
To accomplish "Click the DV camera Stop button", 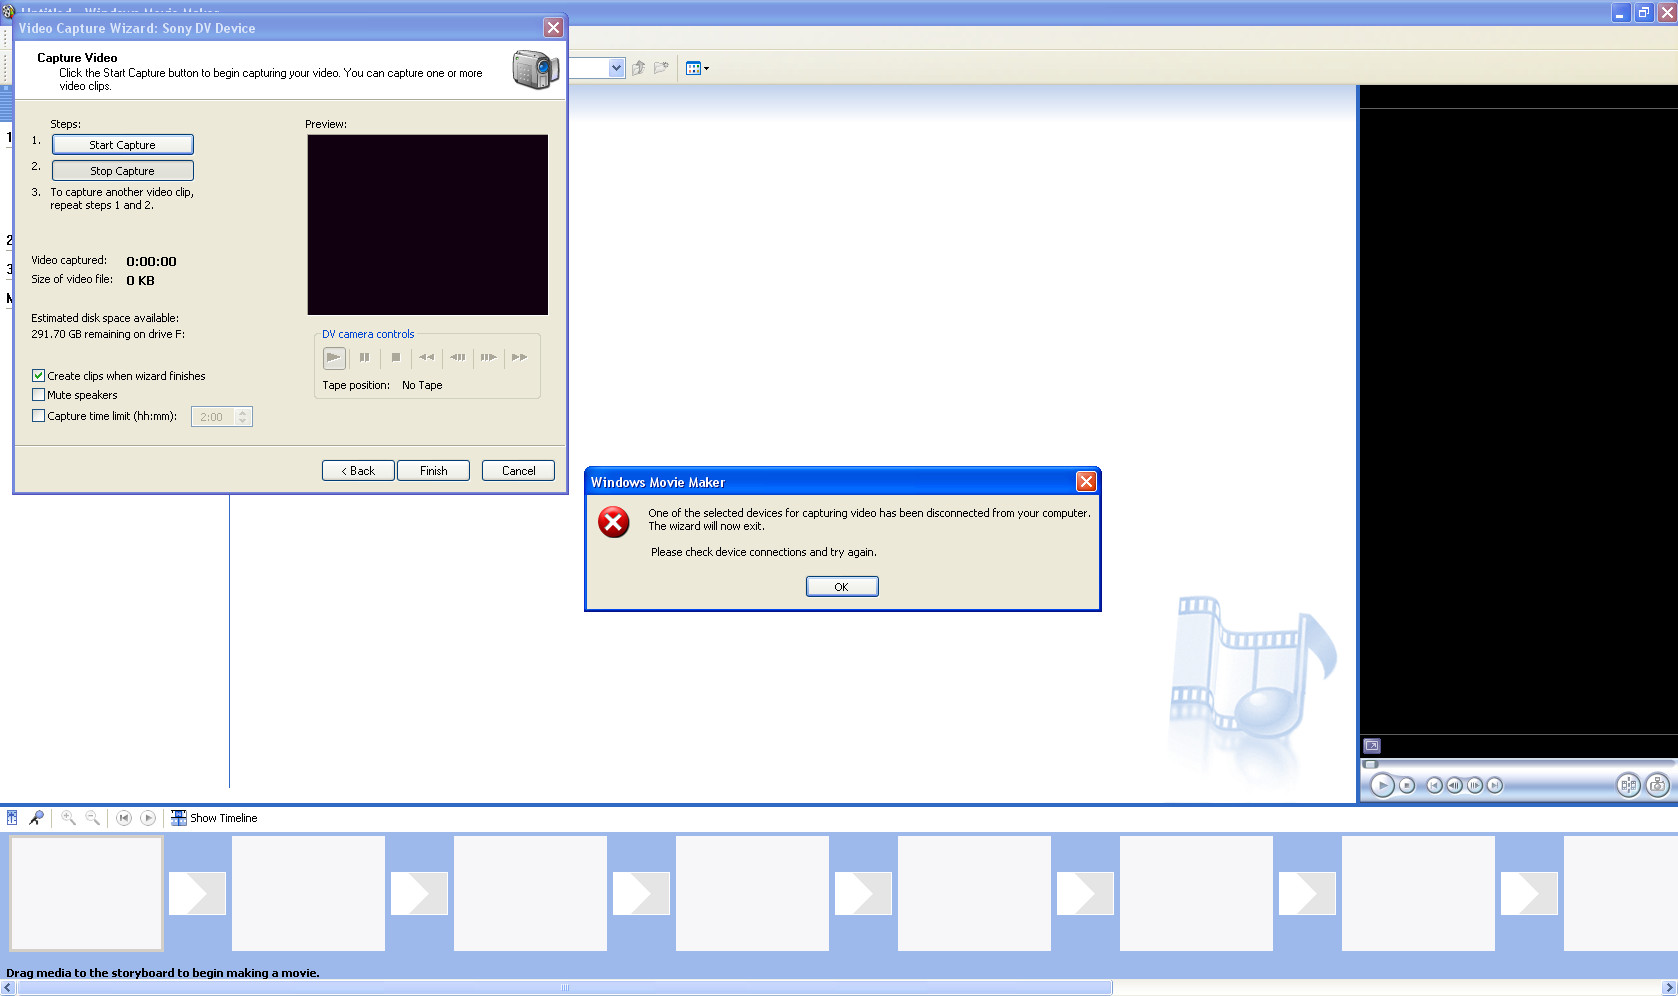I will 396,357.
